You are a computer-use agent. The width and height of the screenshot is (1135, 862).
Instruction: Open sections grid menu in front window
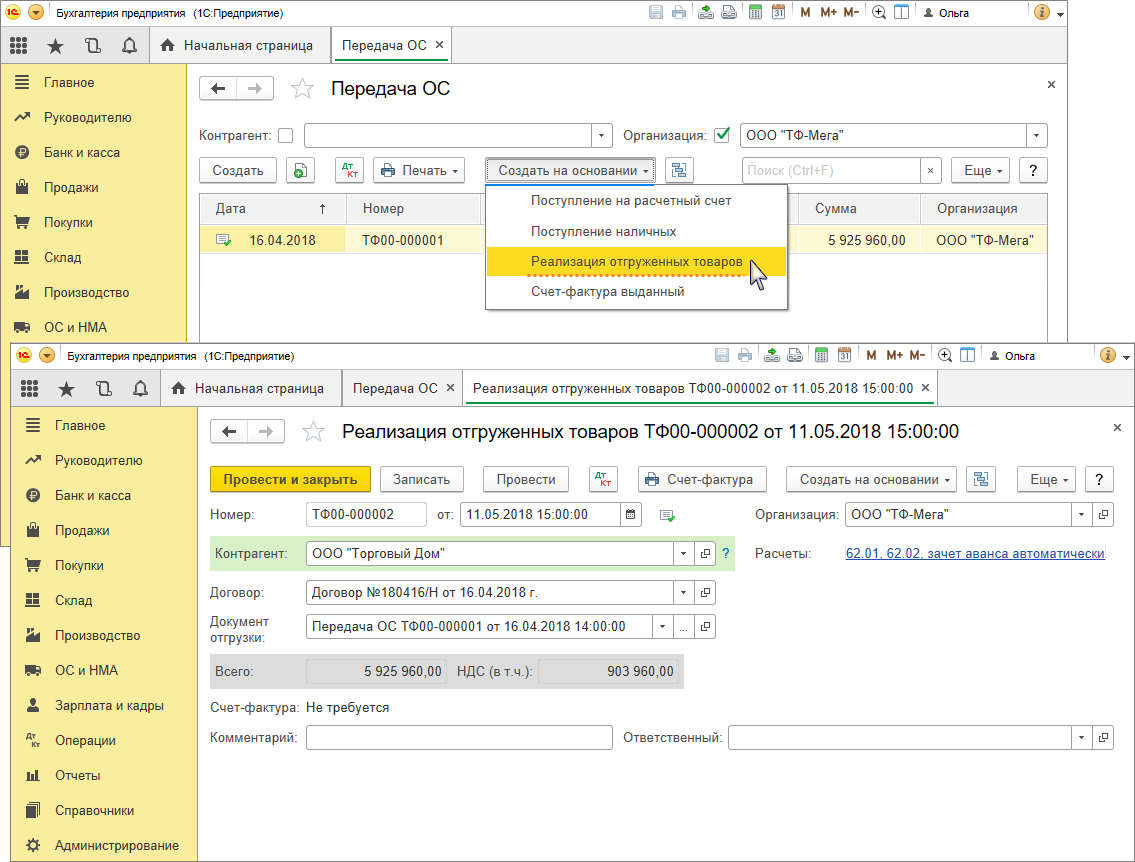pos(30,389)
